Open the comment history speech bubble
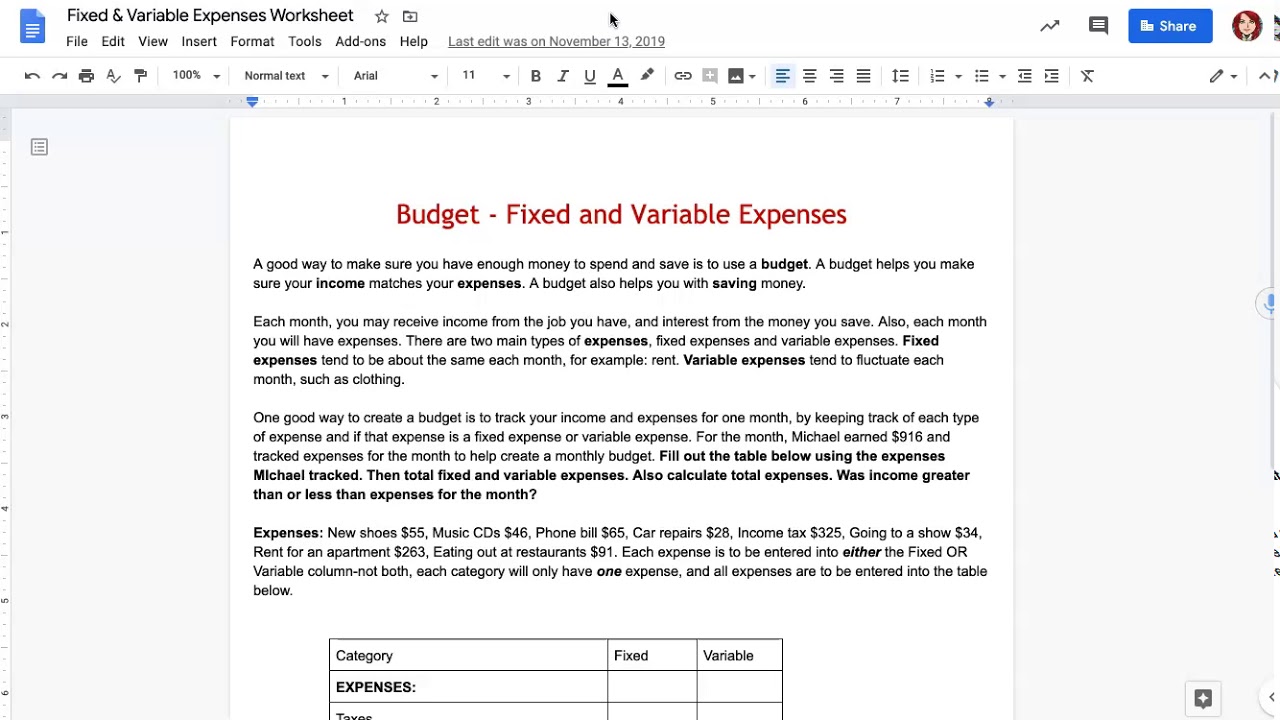Viewport: 1280px width, 720px height. (1098, 26)
